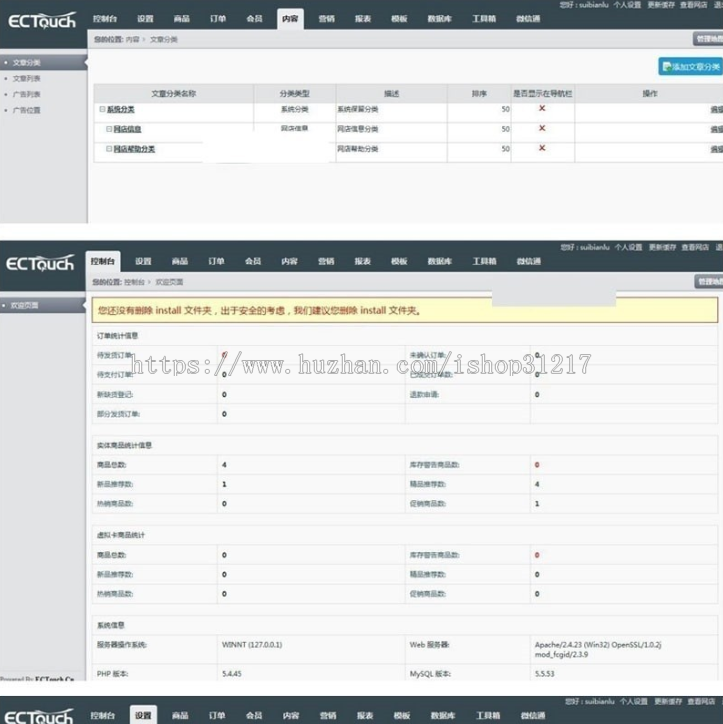
Task: Click the sort value 50 in the 网店帮助分类 row
Action: click(x=506, y=149)
